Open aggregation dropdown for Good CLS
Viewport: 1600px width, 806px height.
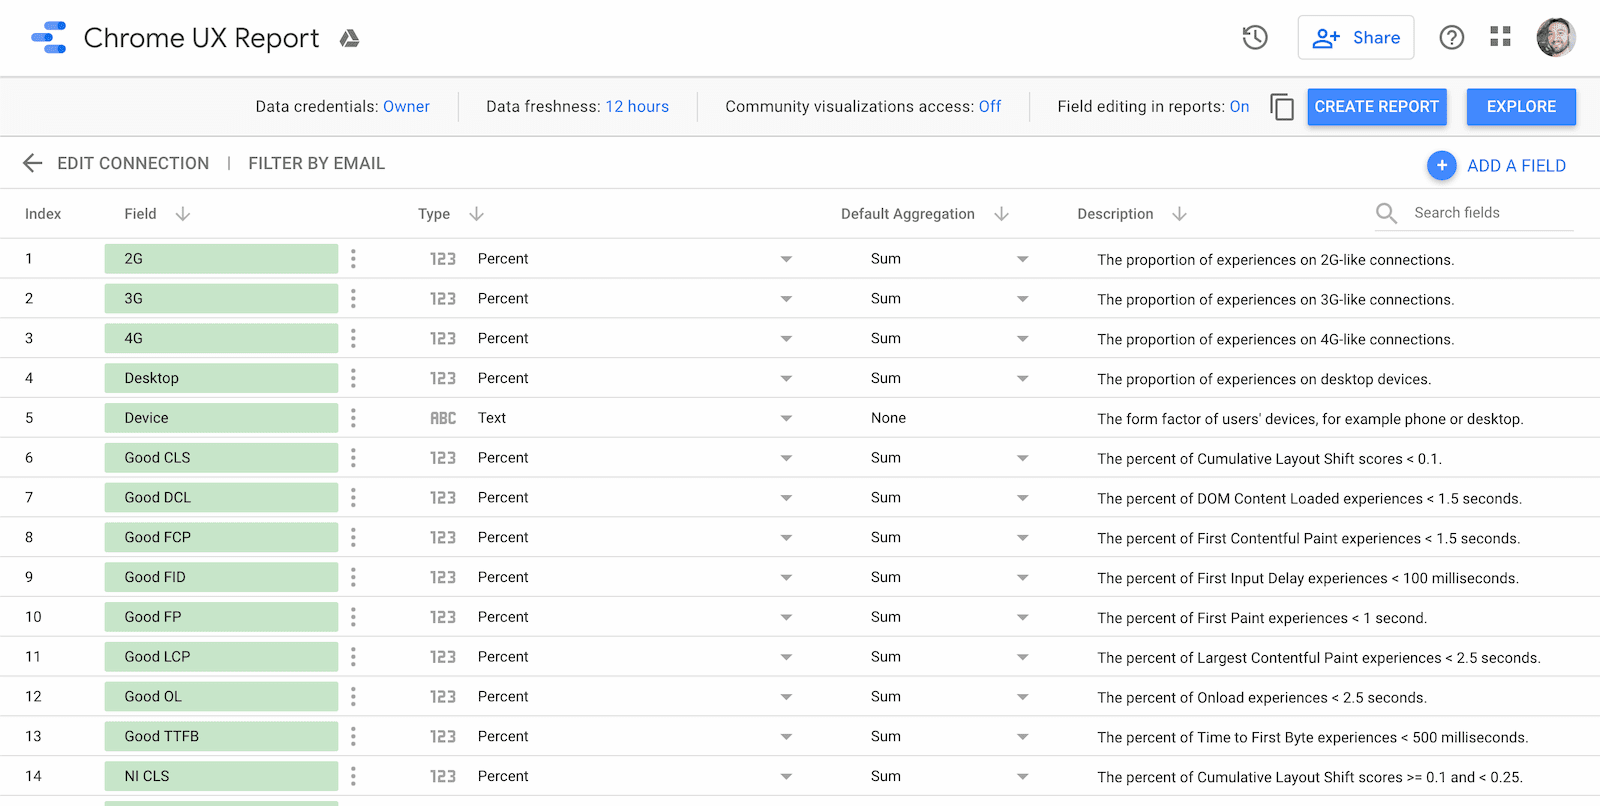tap(1022, 458)
